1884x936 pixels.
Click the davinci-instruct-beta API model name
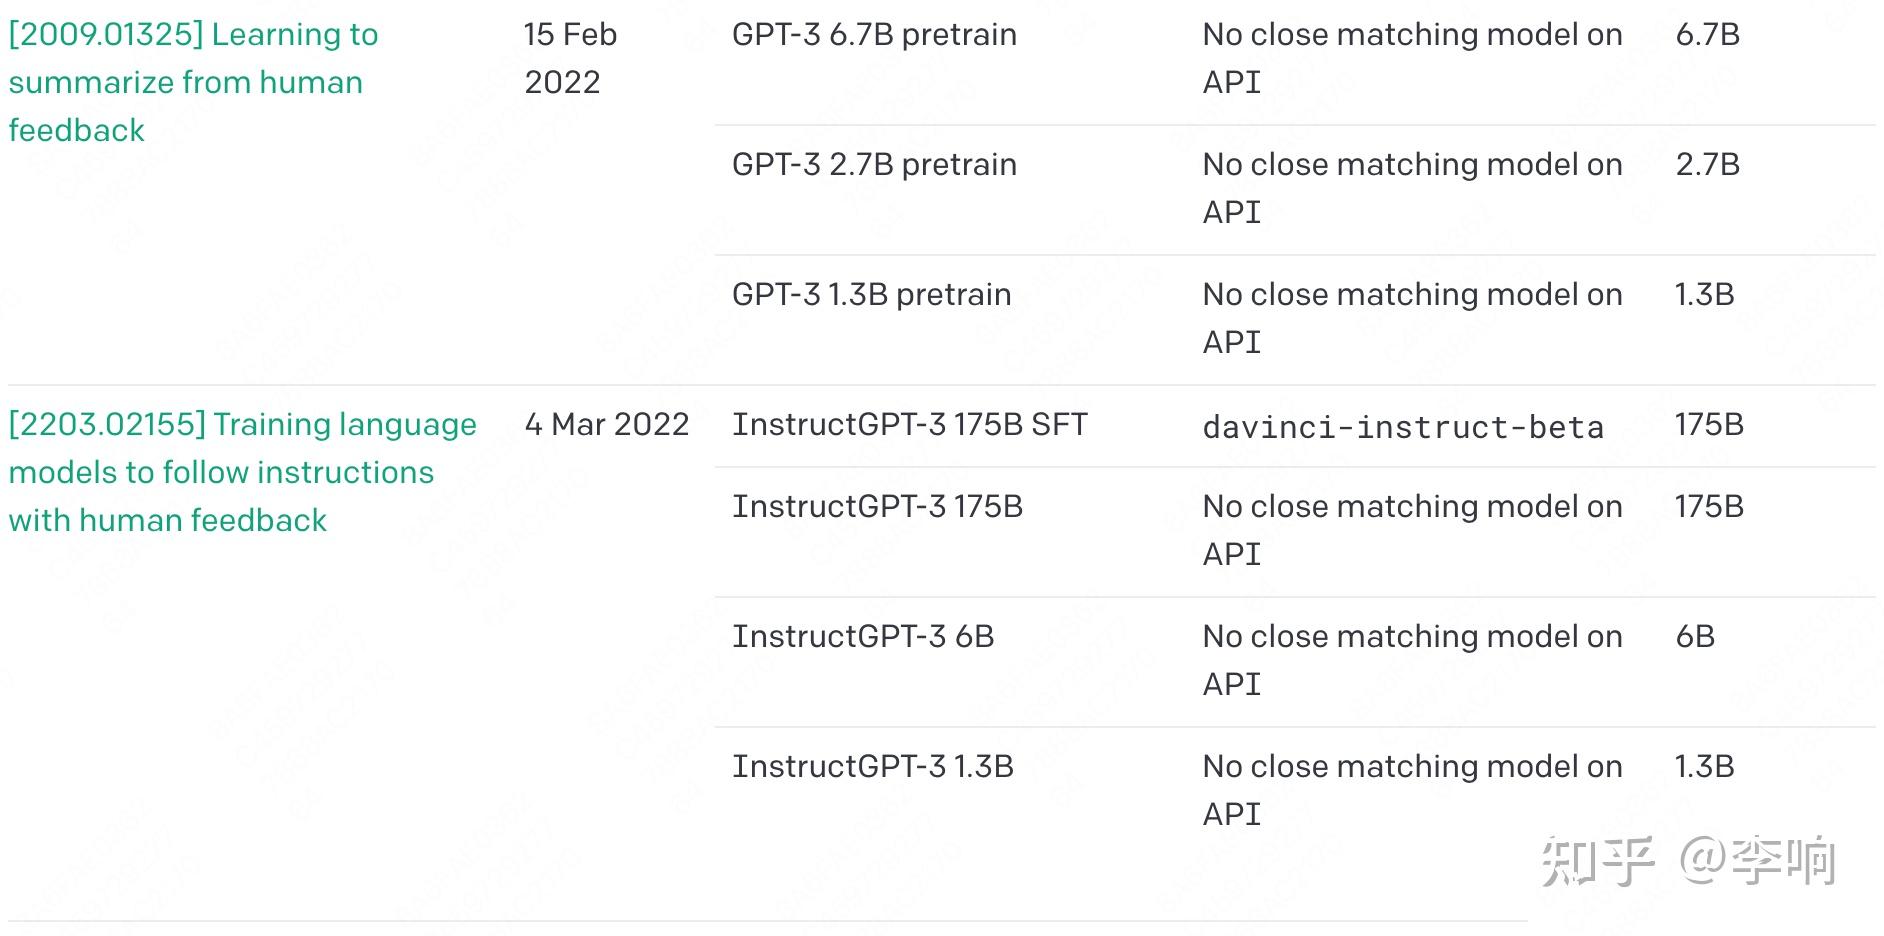point(1402,428)
